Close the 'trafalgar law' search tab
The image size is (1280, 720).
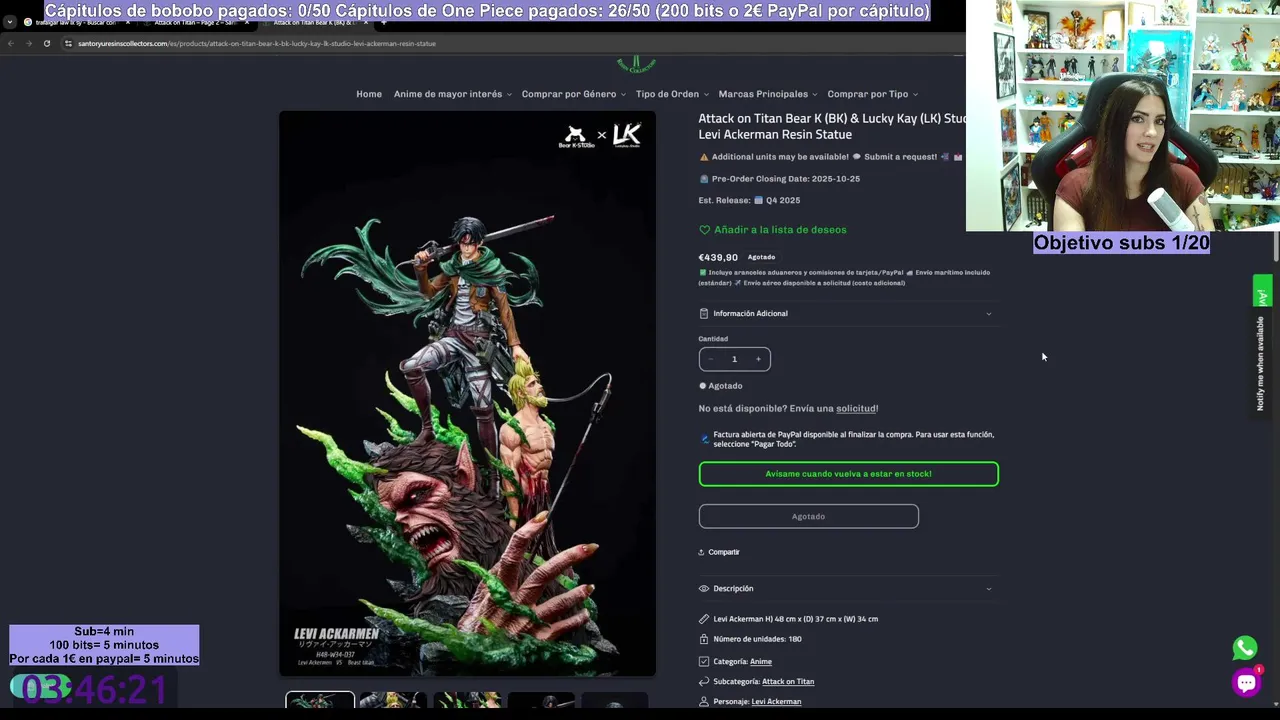pos(128,22)
